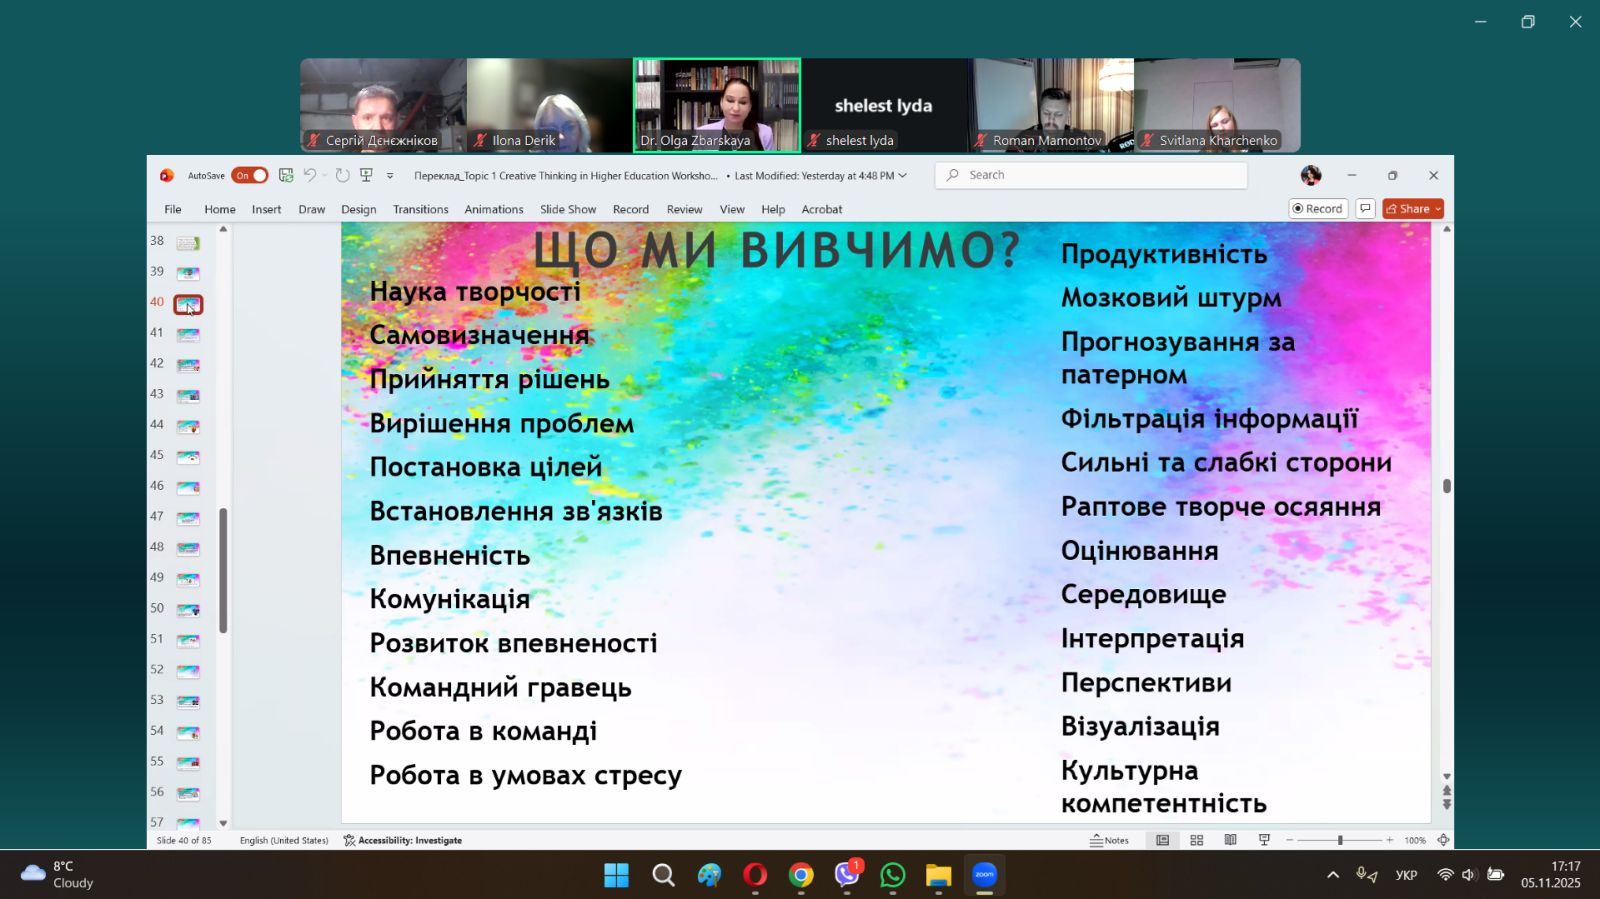Adjust the zoom slider handle
This screenshot has height=899, width=1600.
1340,841
